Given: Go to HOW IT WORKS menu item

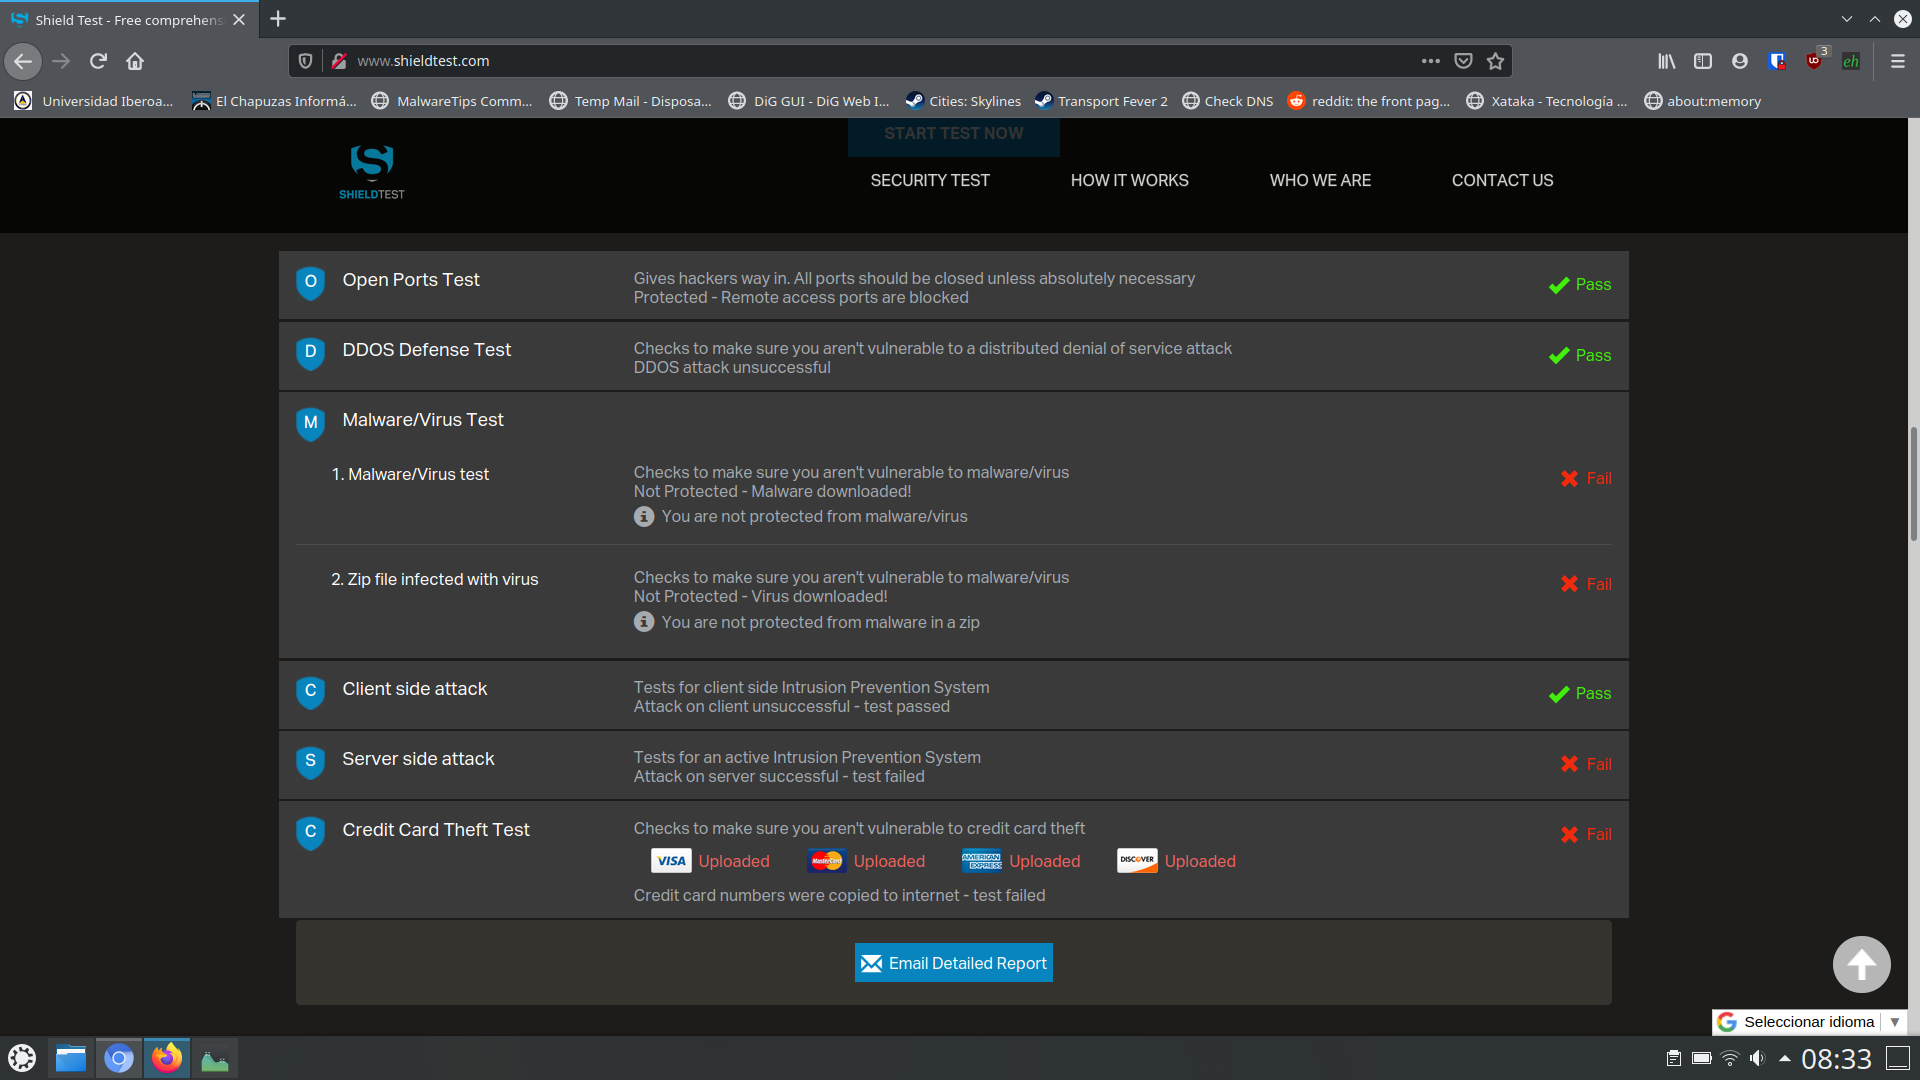Looking at the screenshot, I should tap(1129, 180).
